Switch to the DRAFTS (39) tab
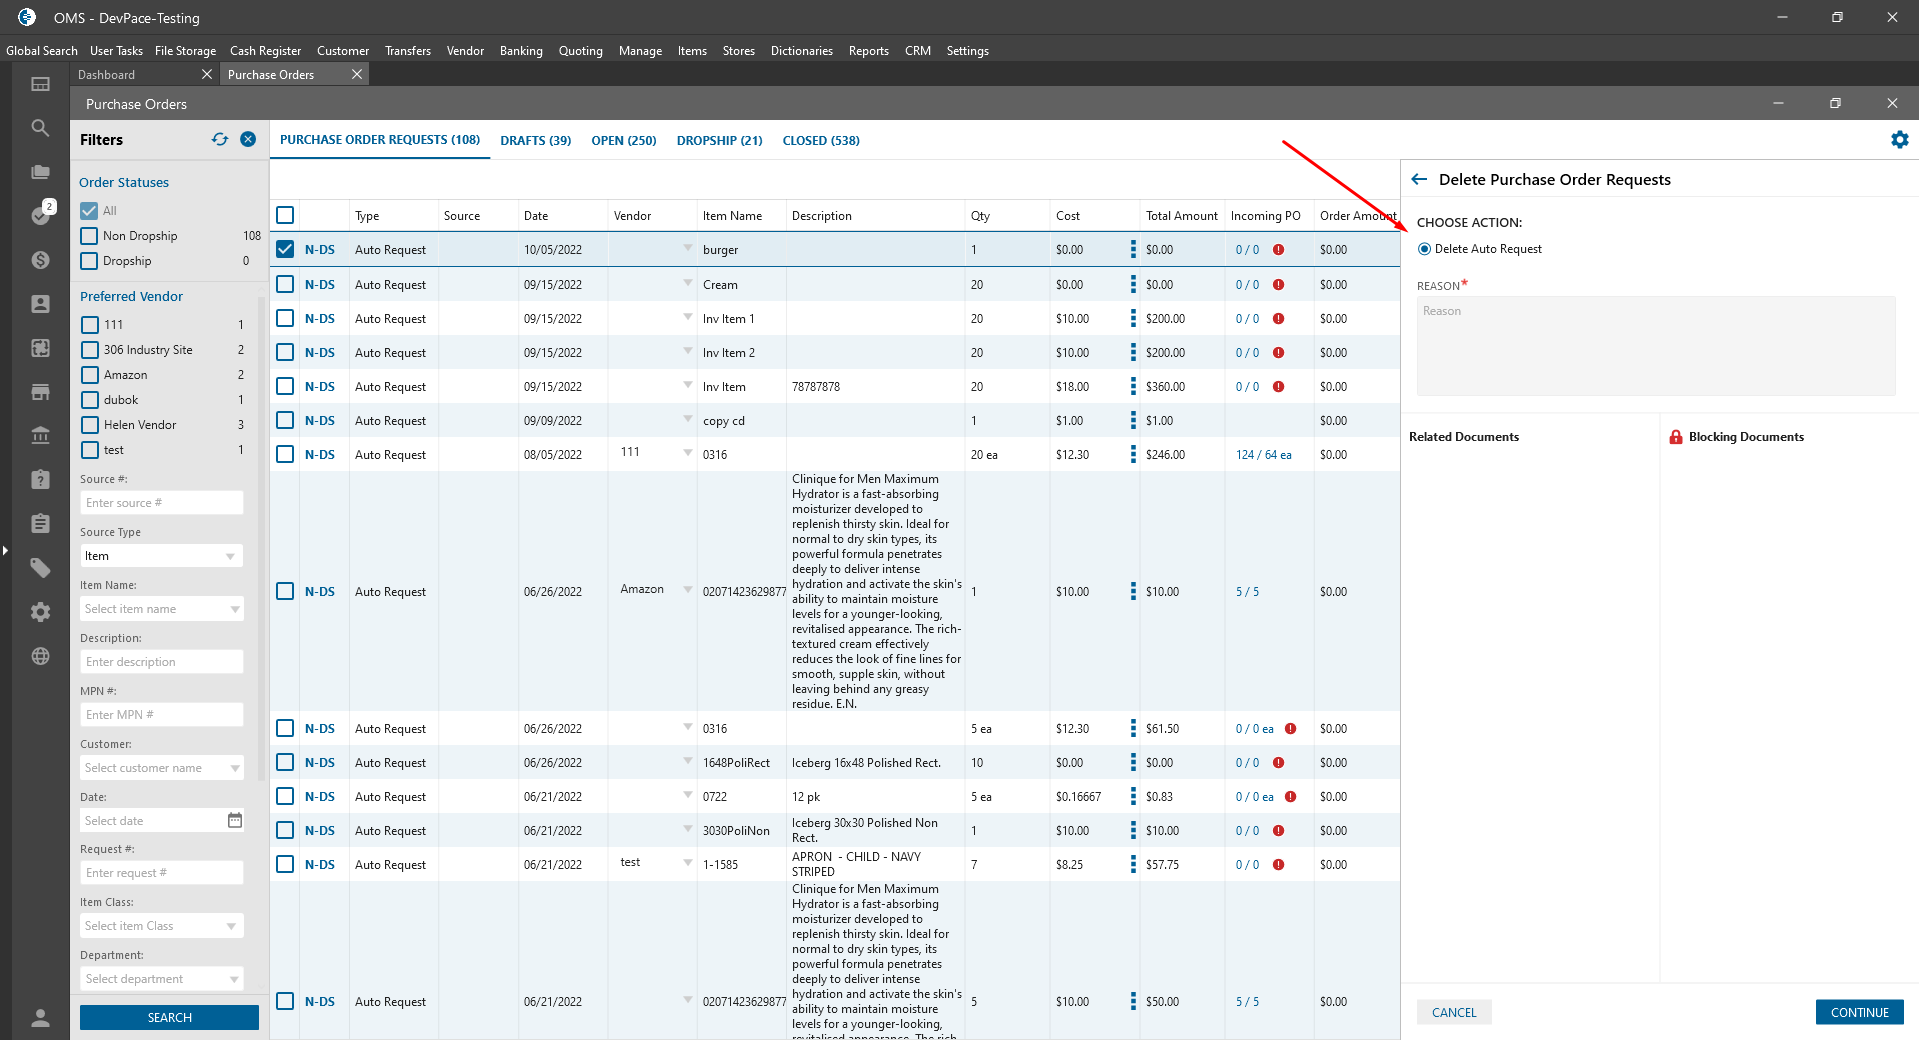Viewport: 1919px width, 1040px height. coord(535,141)
